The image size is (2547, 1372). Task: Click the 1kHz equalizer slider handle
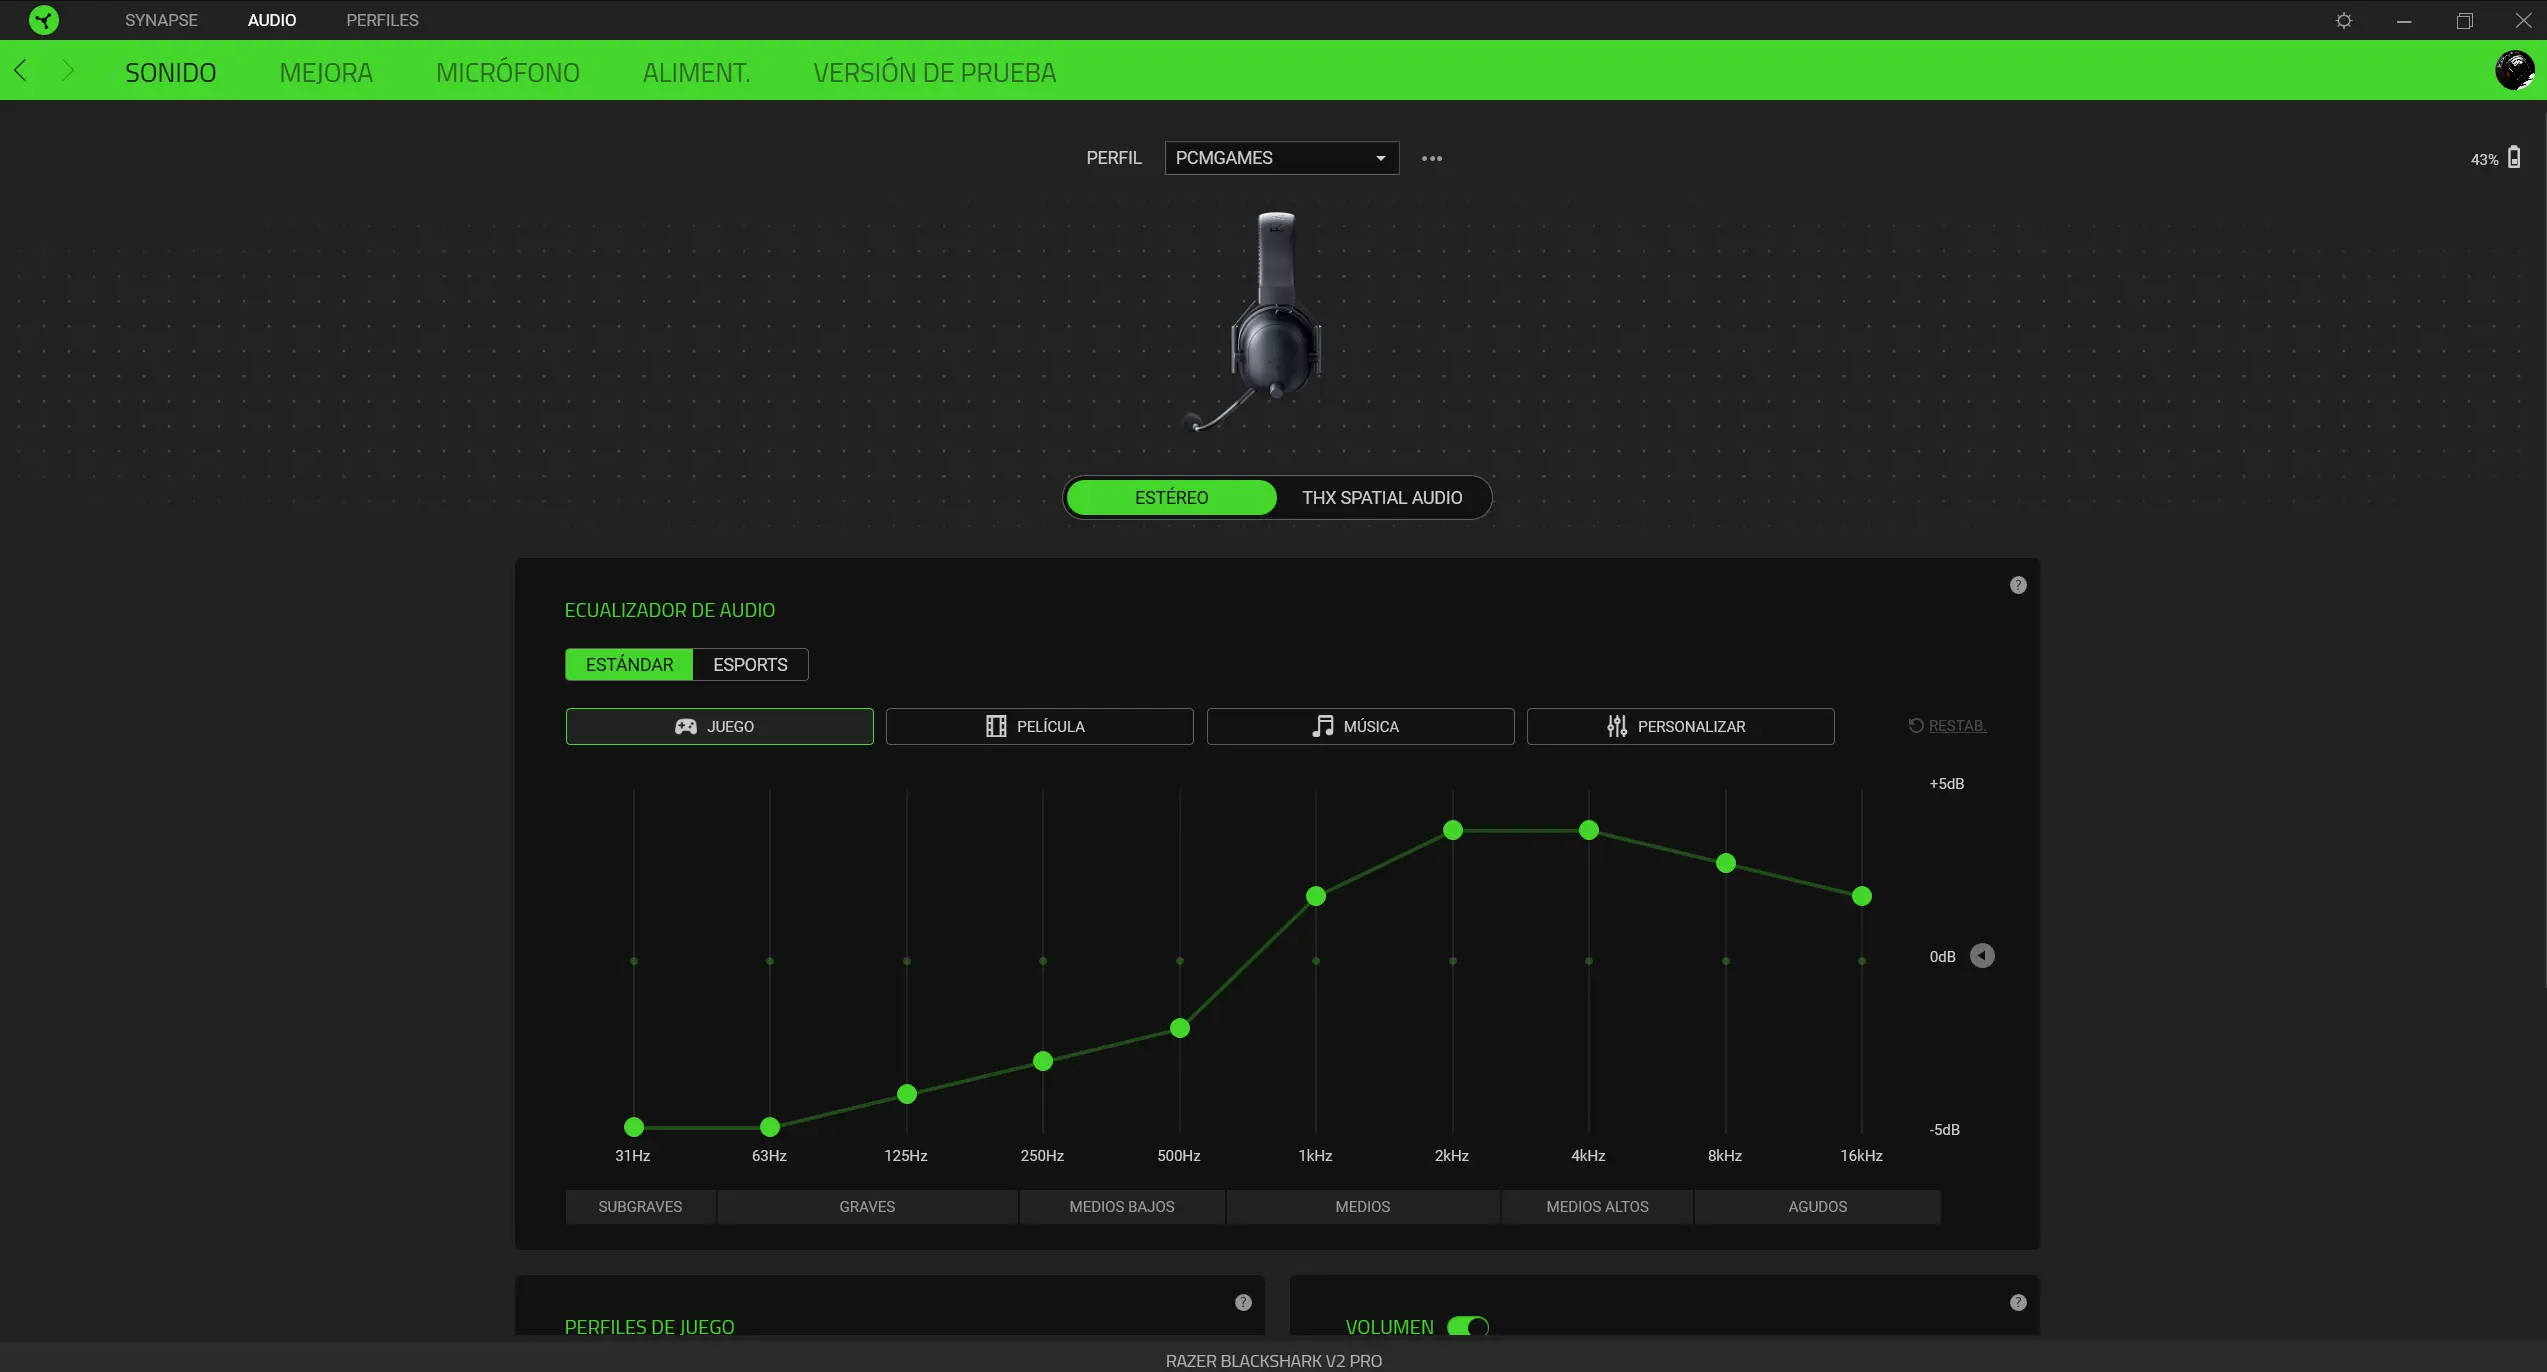click(x=1316, y=896)
